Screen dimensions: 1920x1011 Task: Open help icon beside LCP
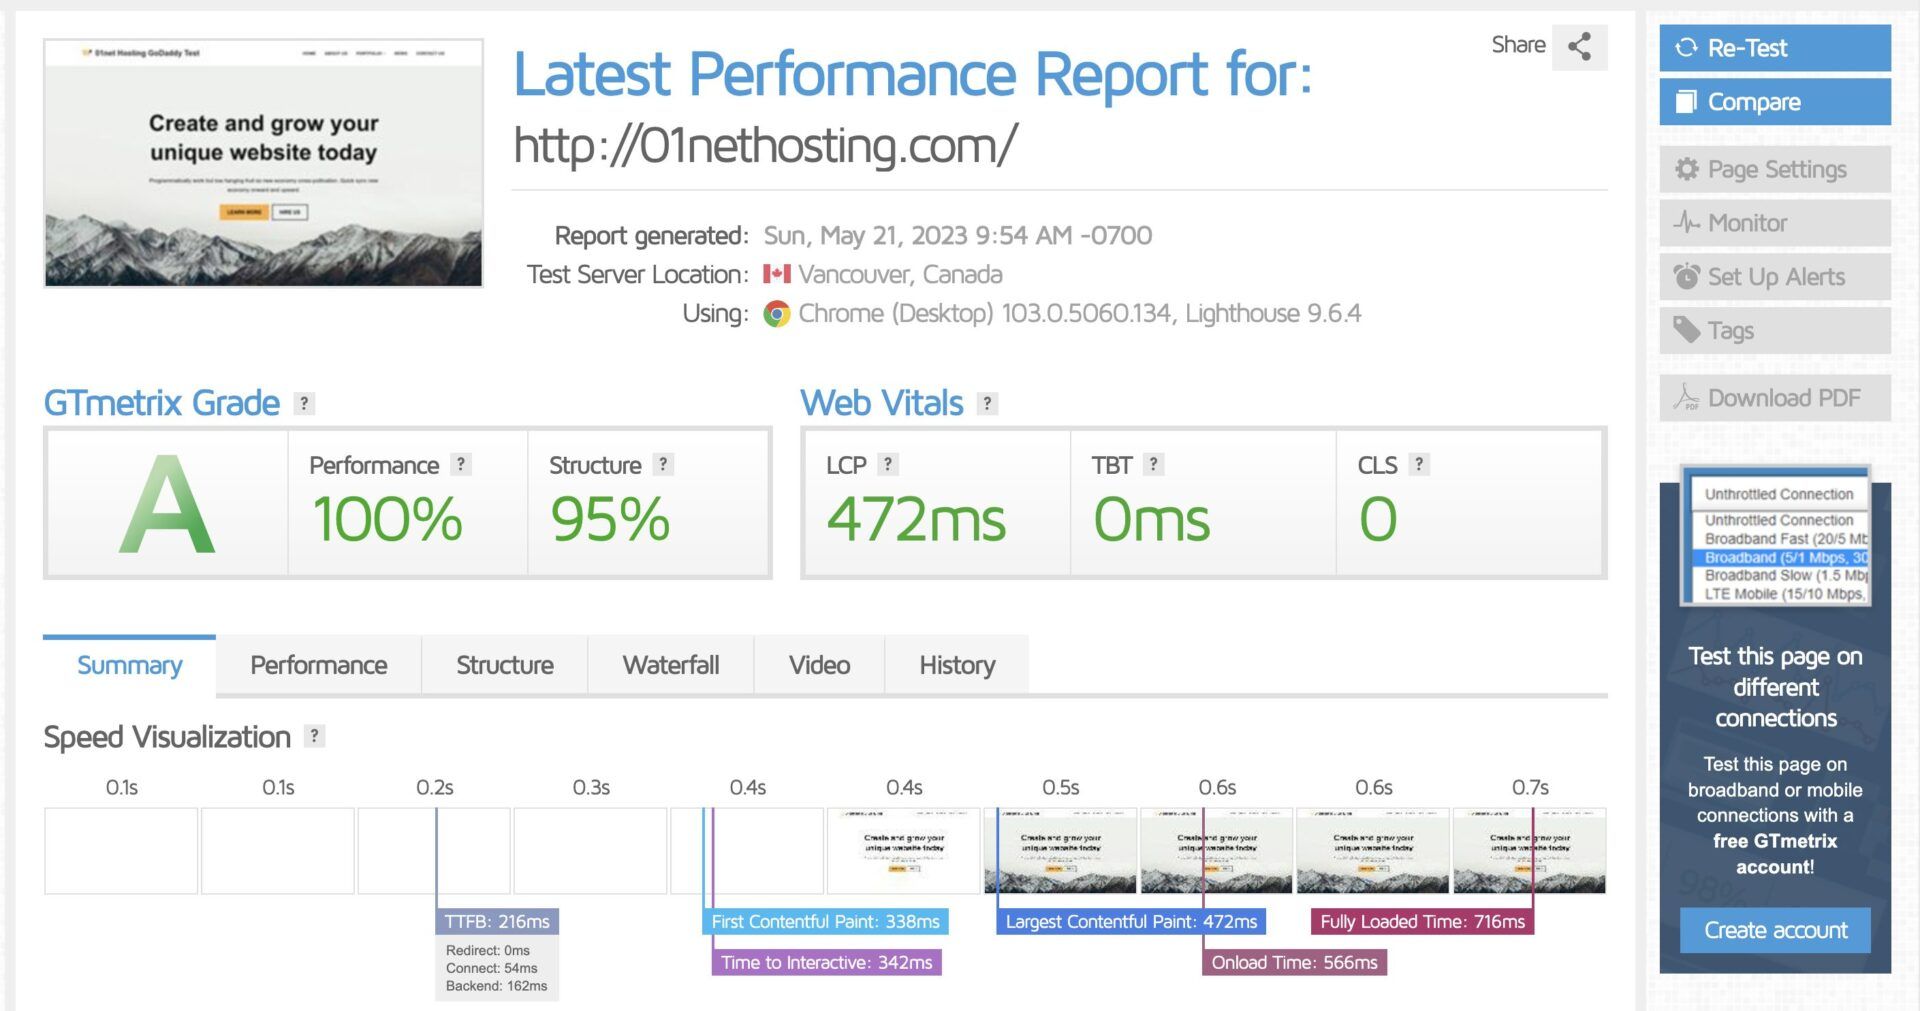[887, 464]
